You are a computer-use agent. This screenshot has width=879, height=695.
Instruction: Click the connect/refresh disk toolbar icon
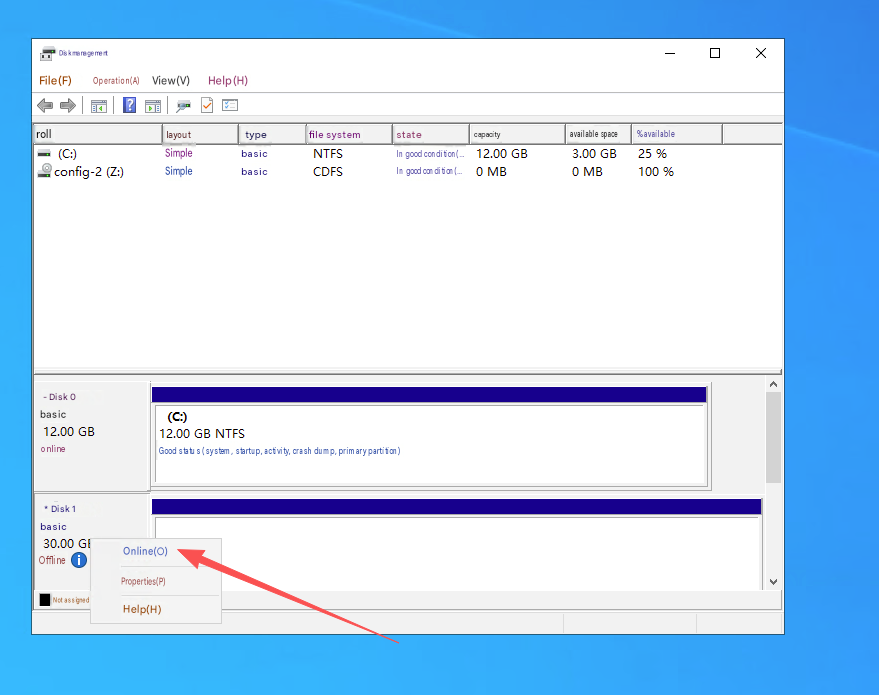pyautogui.click(x=183, y=105)
